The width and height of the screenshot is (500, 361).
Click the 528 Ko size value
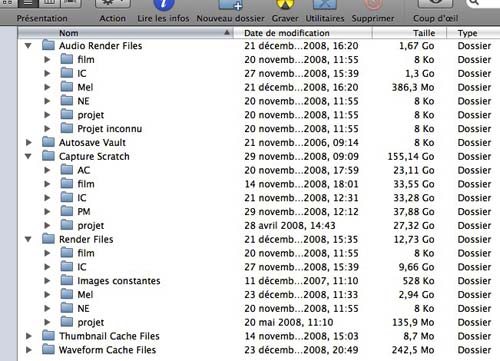(x=418, y=281)
